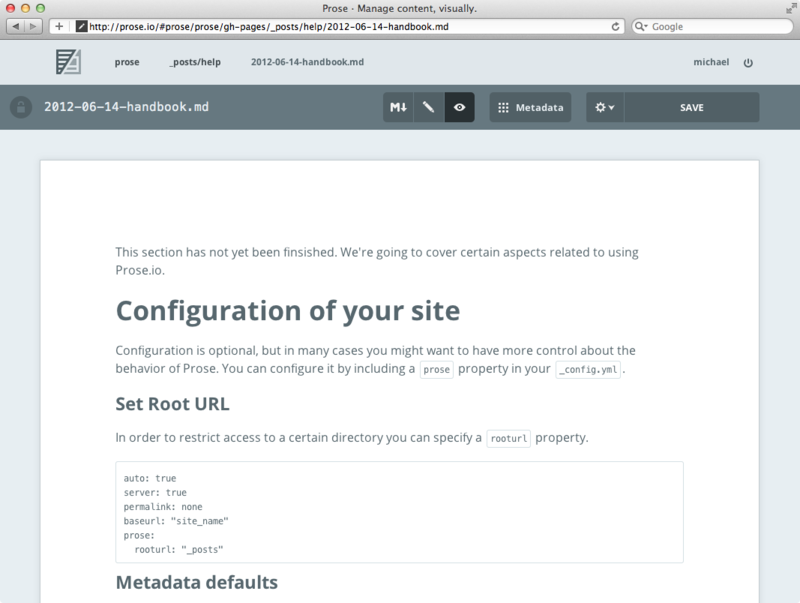Click the site favicon in address bar

(81, 27)
